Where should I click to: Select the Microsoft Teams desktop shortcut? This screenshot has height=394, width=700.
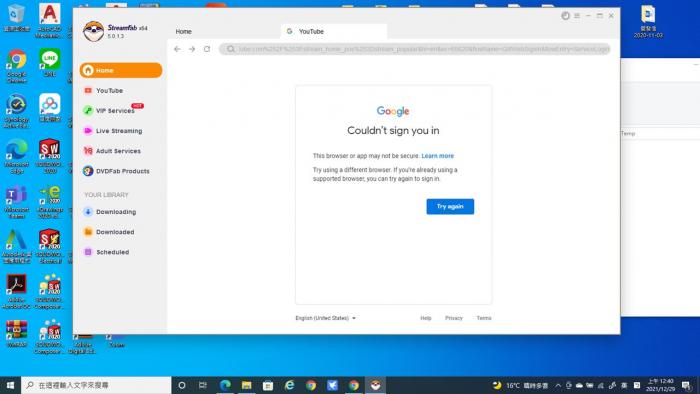pos(17,202)
